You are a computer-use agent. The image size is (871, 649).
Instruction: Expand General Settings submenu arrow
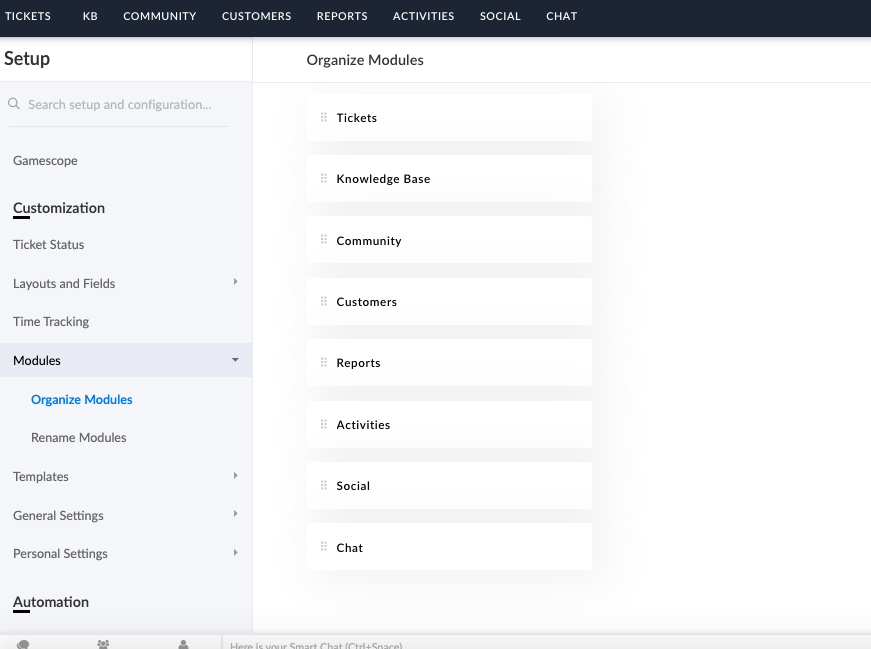click(236, 514)
